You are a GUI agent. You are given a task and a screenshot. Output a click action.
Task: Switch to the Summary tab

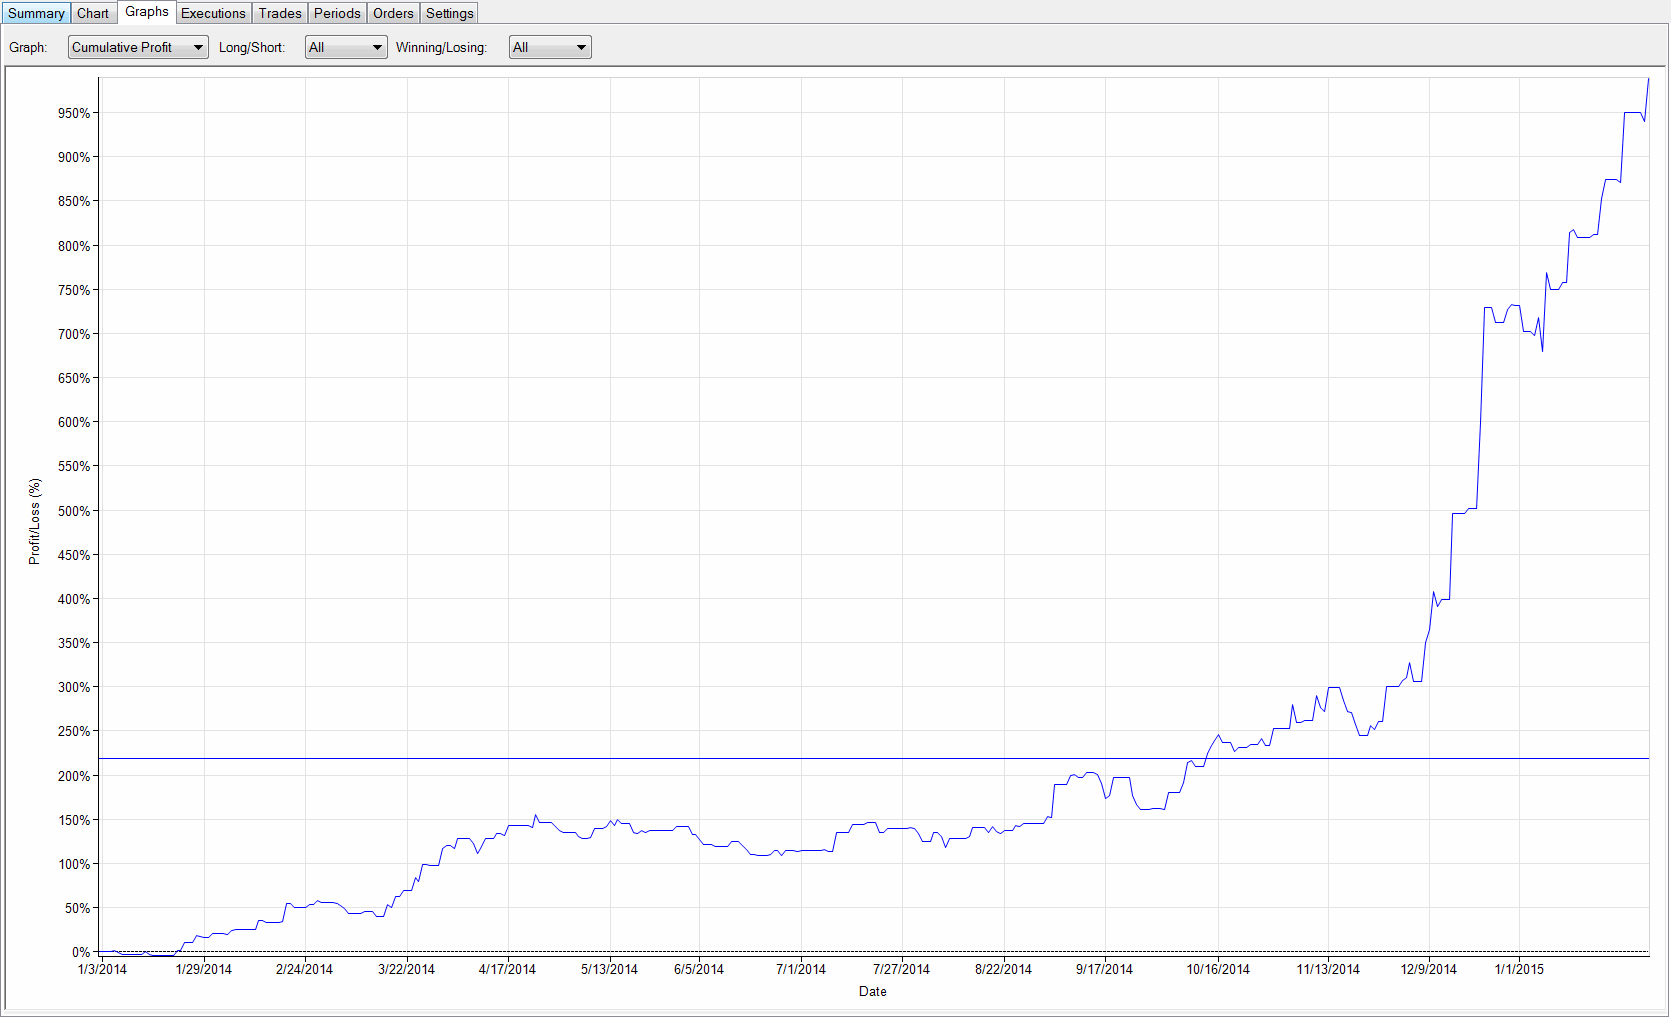(x=36, y=13)
